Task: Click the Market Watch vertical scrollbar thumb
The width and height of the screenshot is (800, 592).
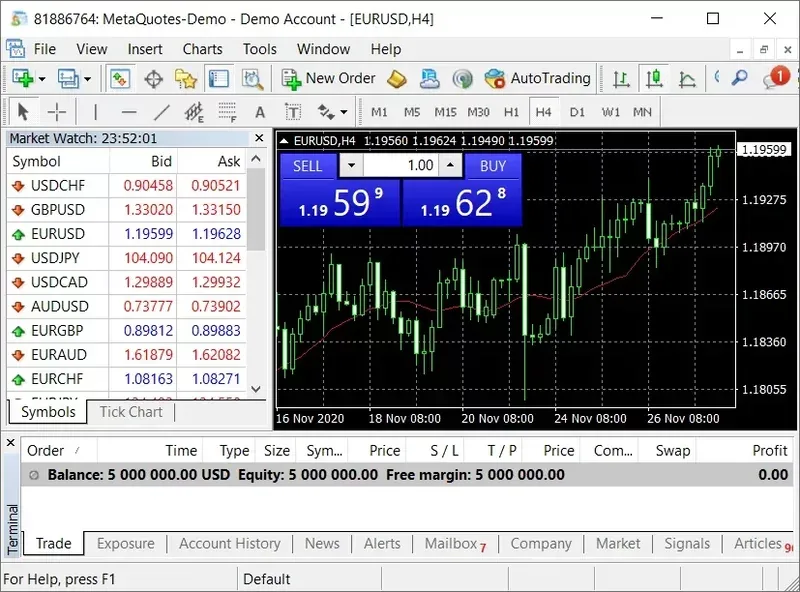Action: tap(256, 209)
